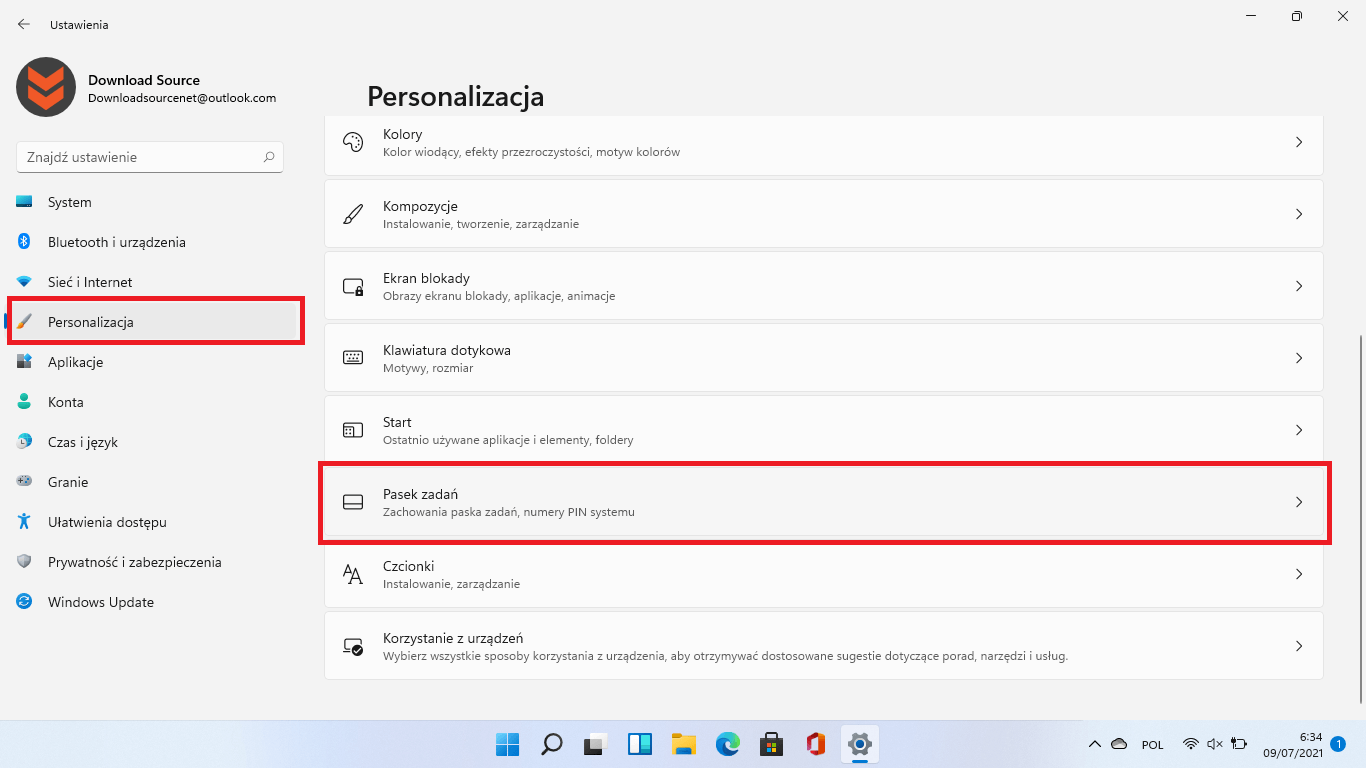
Task: Click Downloadsourcenet@outlook.com email text
Action: coord(182,98)
